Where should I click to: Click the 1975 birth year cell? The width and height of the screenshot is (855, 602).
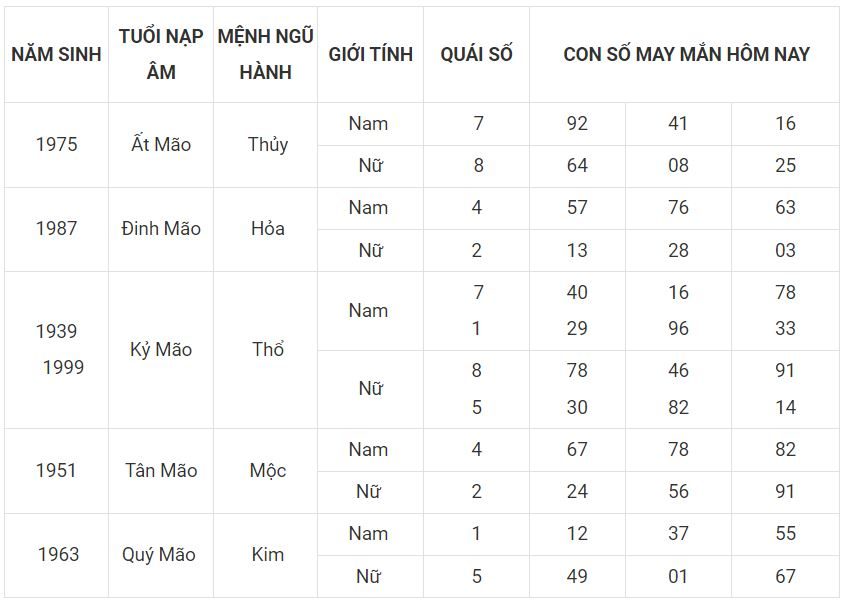click(x=57, y=145)
